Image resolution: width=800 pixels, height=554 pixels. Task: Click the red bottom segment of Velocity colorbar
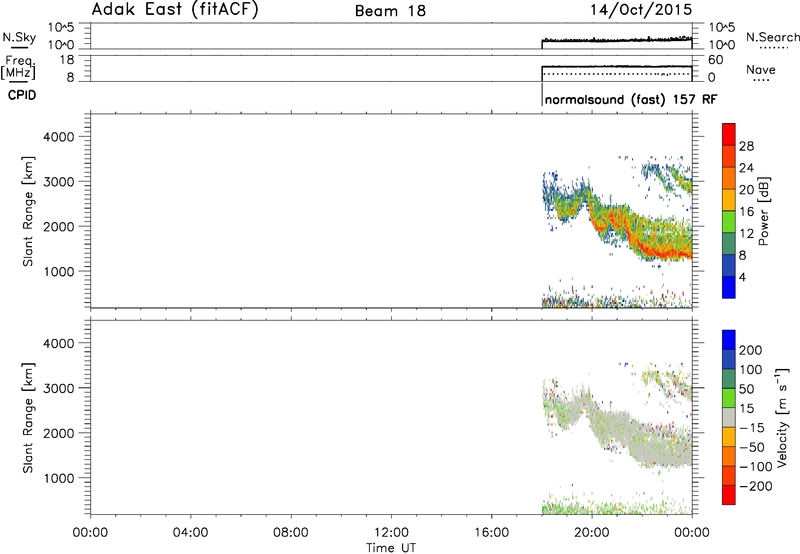point(729,495)
